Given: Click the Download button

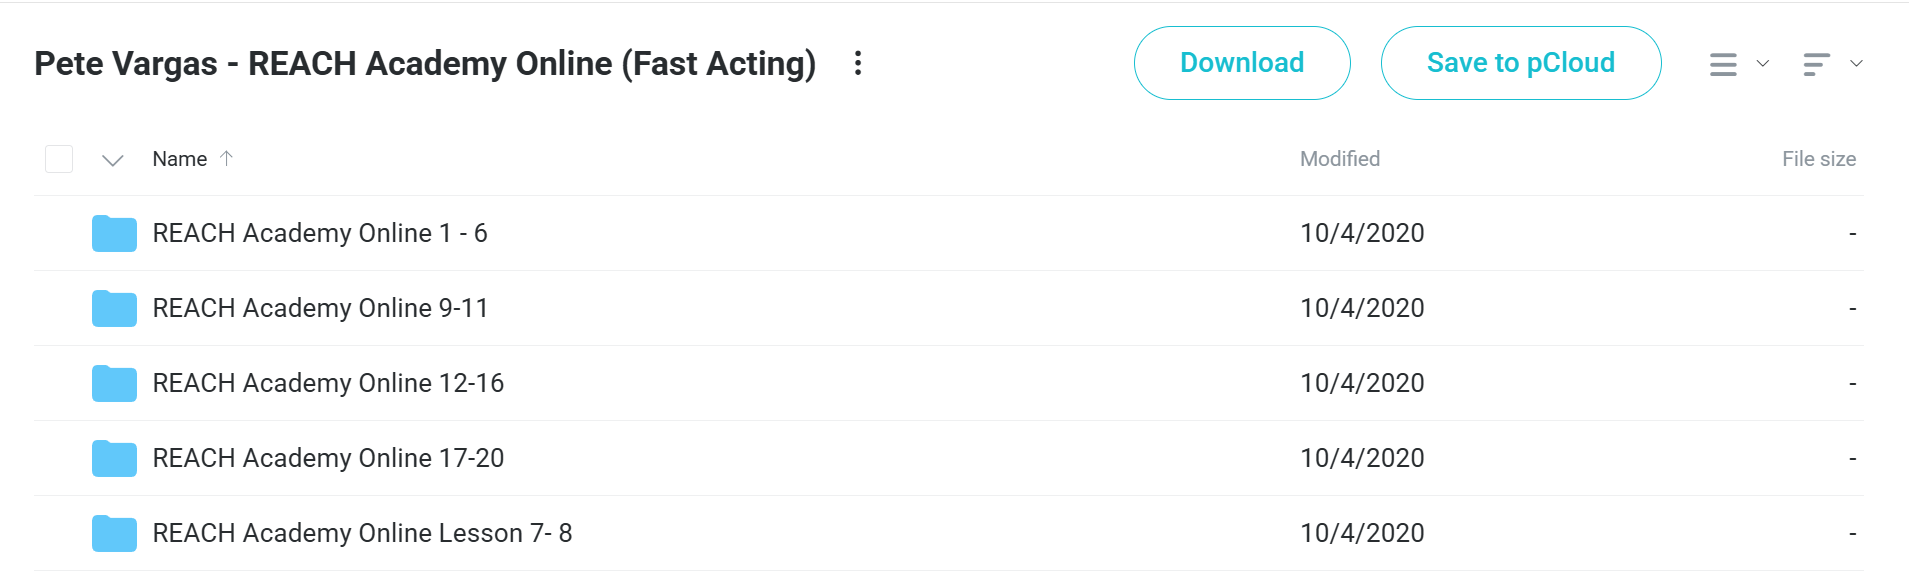Looking at the screenshot, I should (1242, 63).
